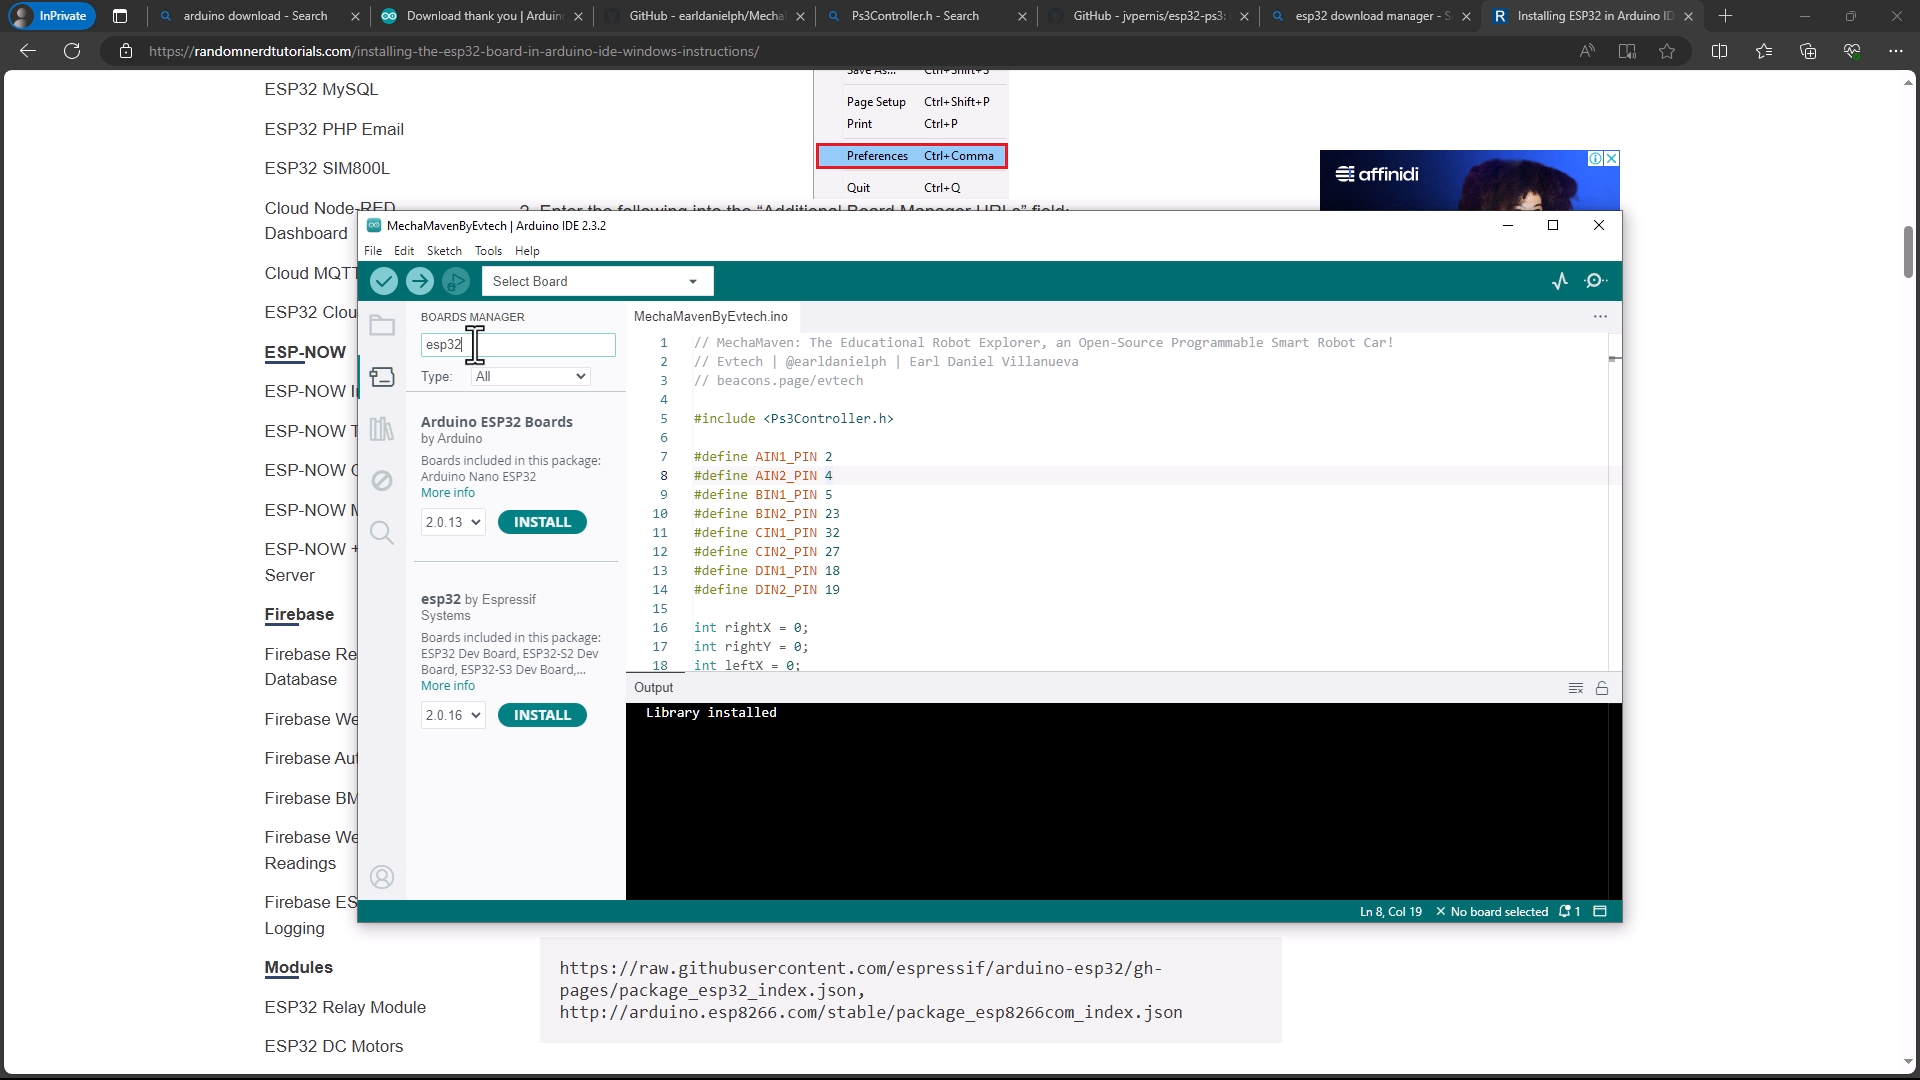Open version 2.0.16 dropdown for esp32 Espressif
The height and width of the screenshot is (1080, 1920).
coord(453,716)
